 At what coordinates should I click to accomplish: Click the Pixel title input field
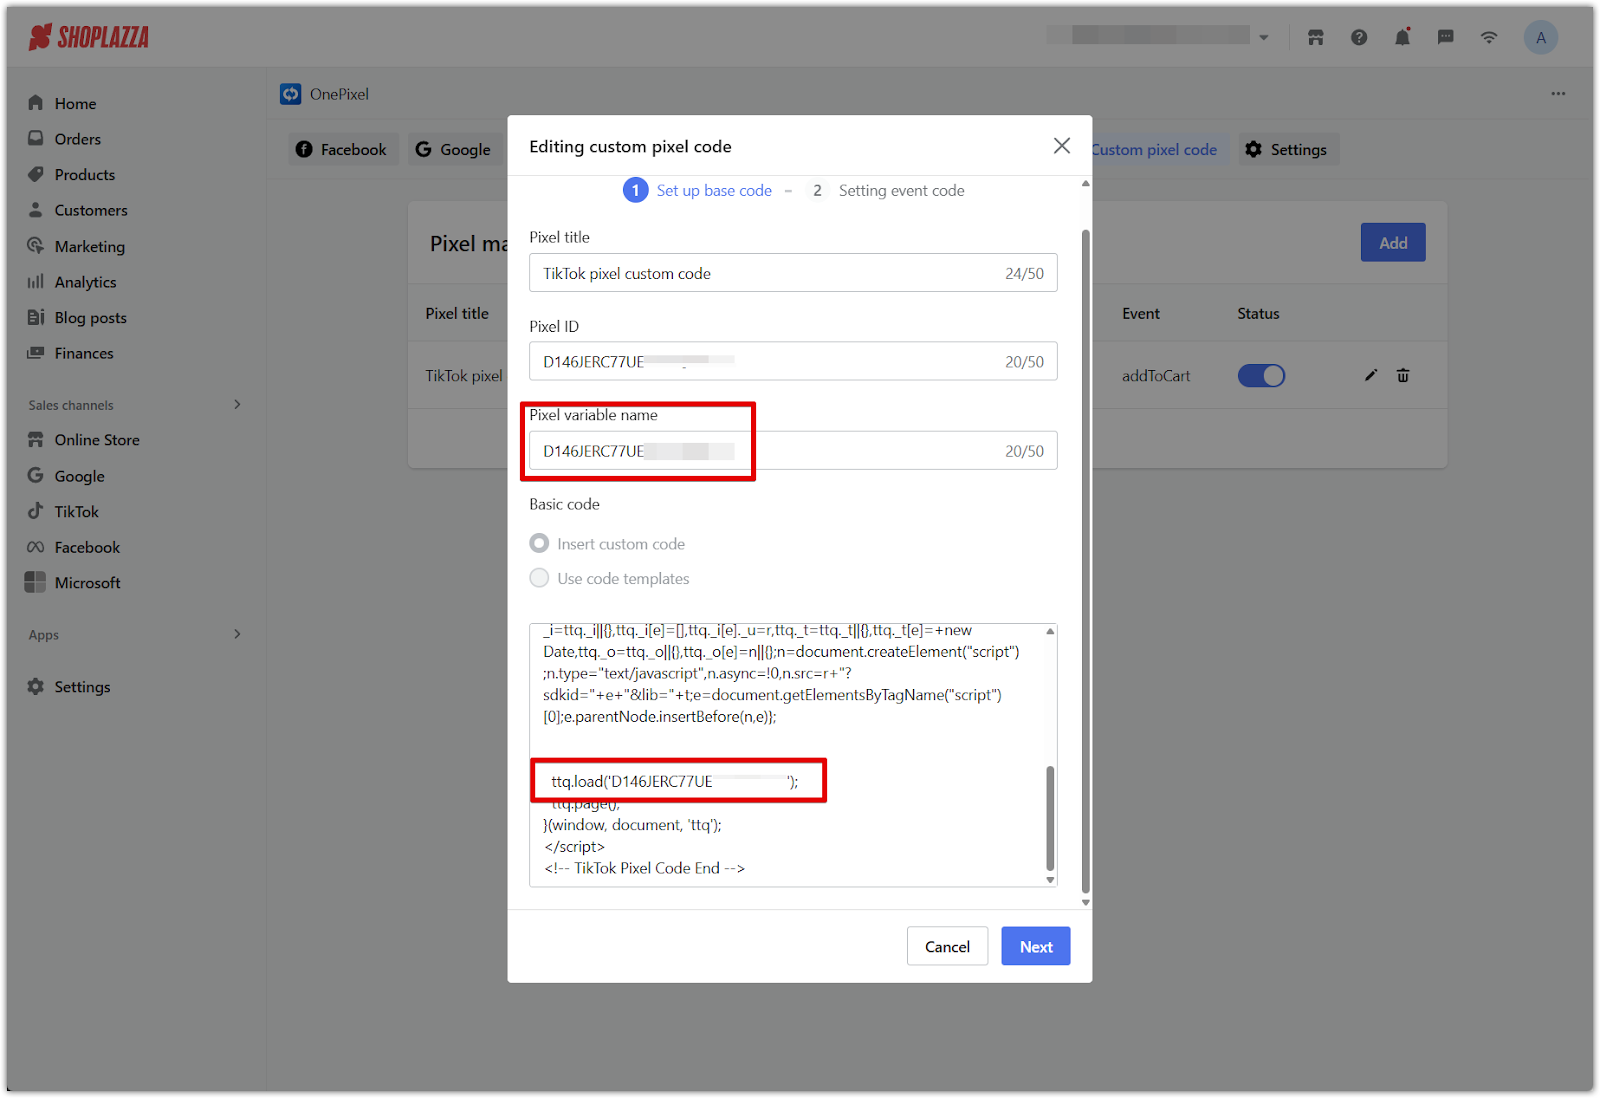[x=793, y=273]
